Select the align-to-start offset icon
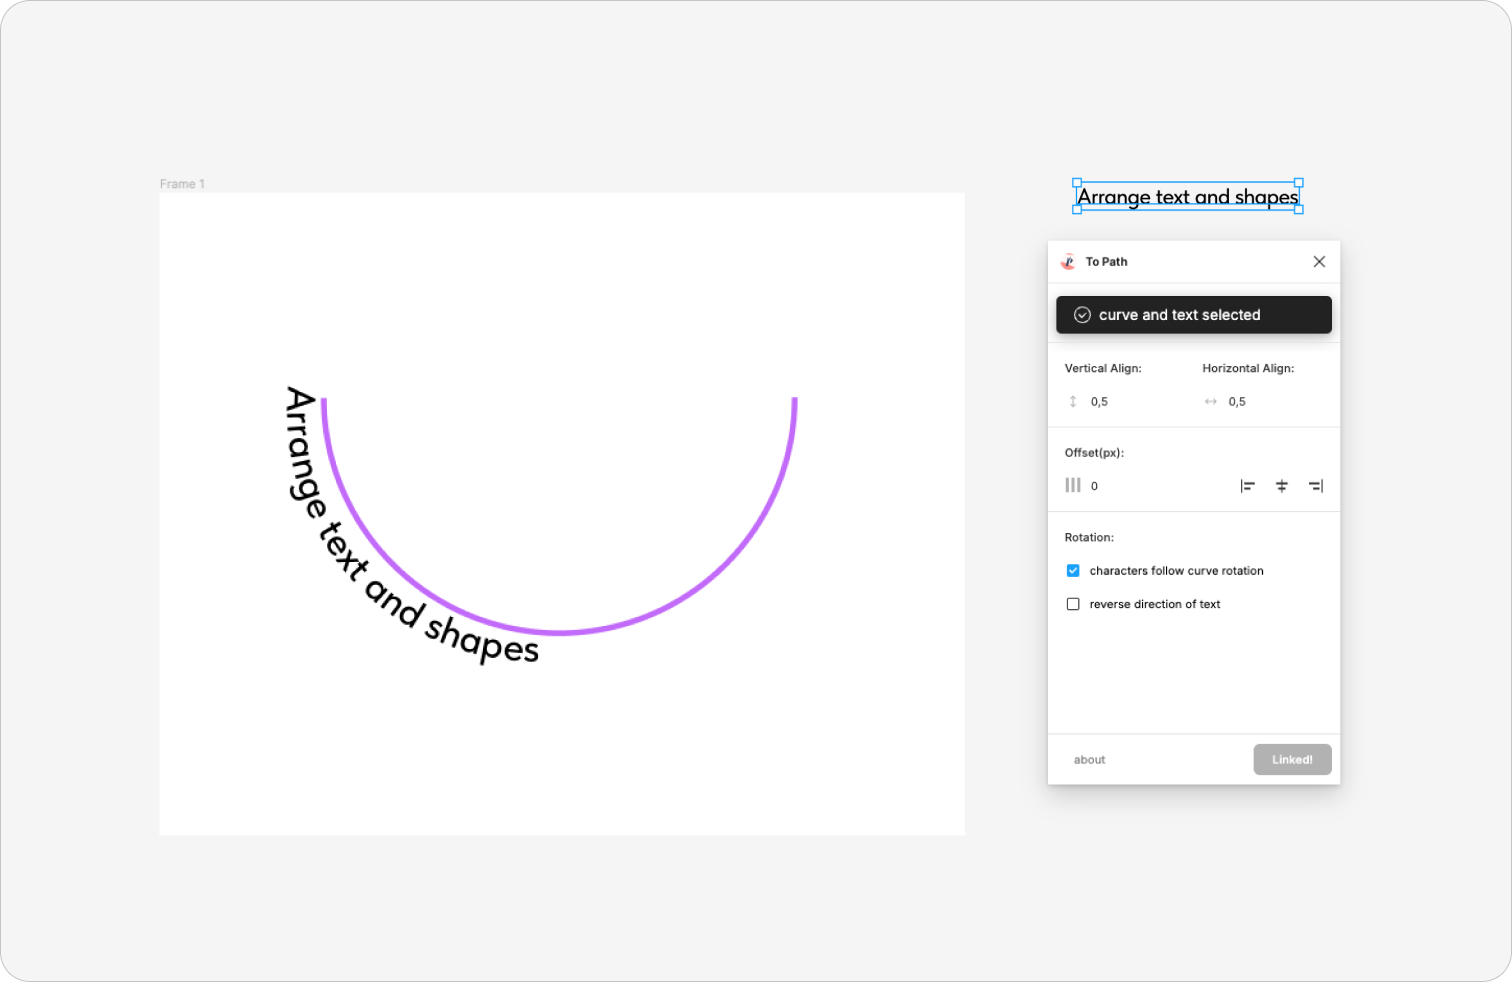The width and height of the screenshot is (1512, 982). point(1248,485)
